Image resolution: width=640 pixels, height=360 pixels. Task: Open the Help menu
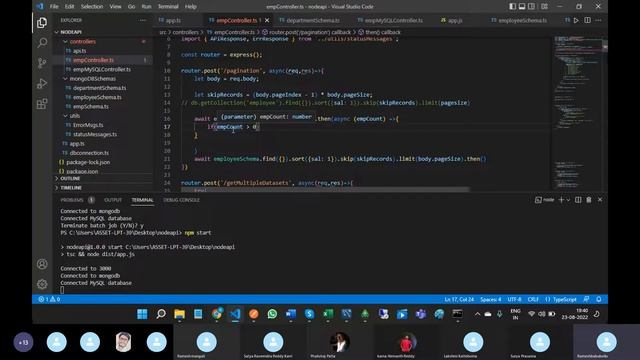click(x=191, y=7)
